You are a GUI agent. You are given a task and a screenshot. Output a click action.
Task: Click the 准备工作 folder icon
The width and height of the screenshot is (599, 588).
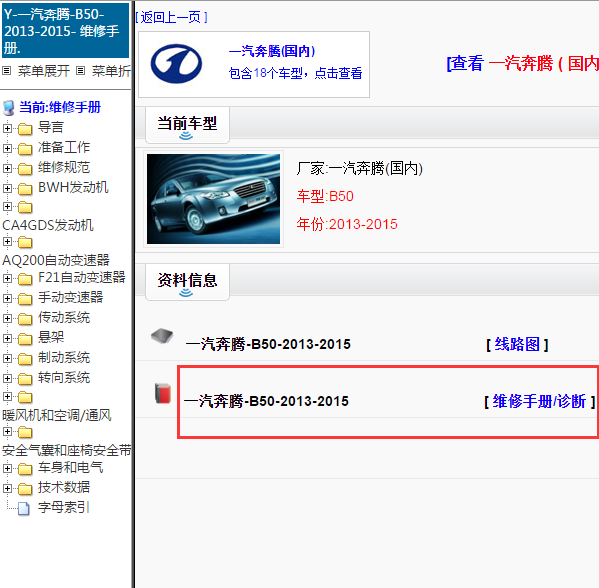(x=25, y=149)
